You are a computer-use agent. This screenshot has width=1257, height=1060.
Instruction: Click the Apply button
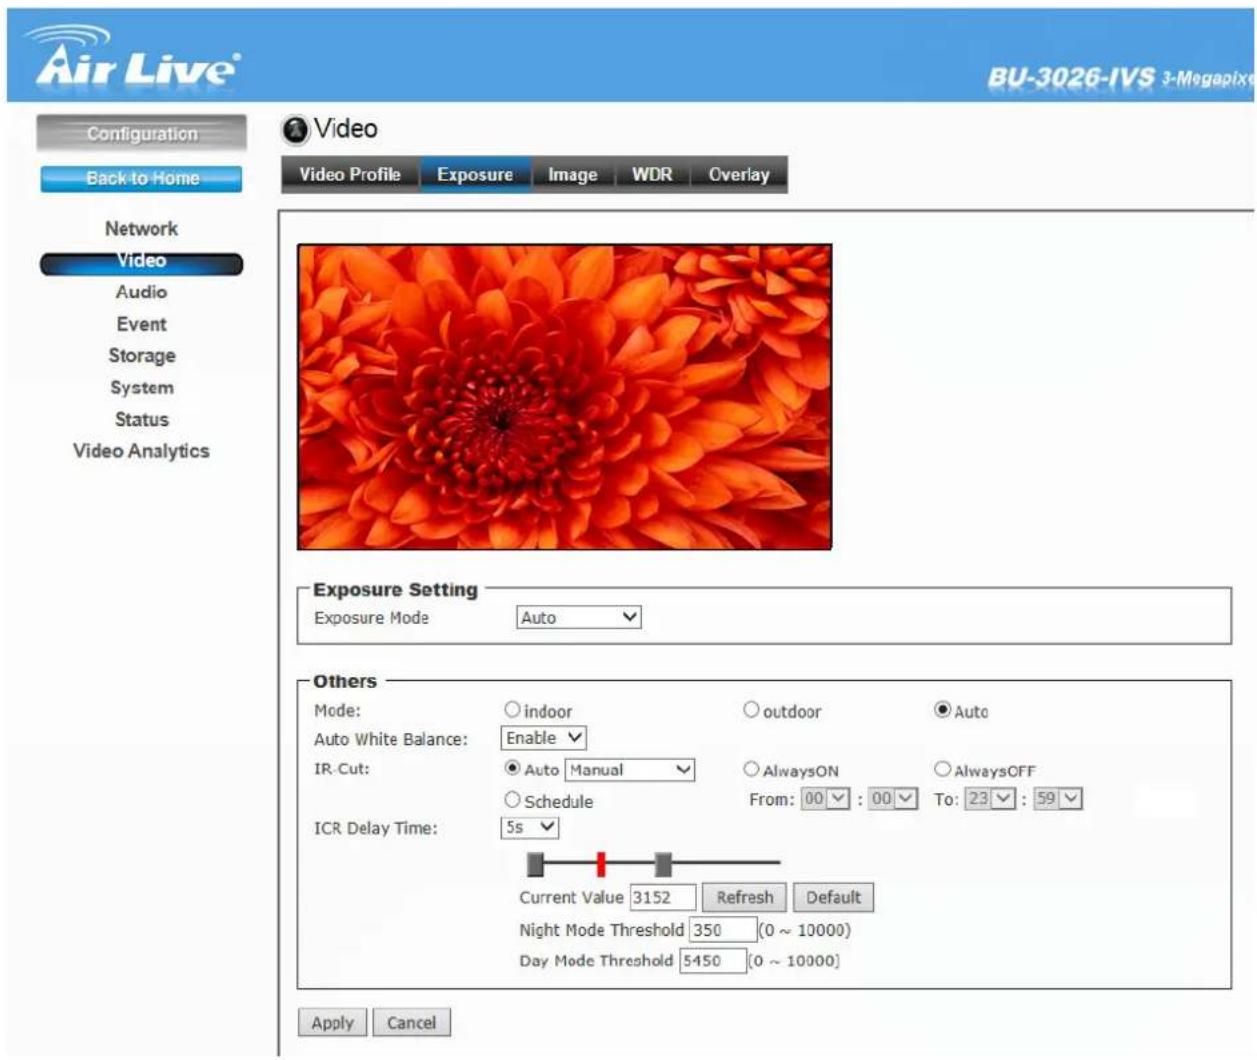tap(332, 1023)
